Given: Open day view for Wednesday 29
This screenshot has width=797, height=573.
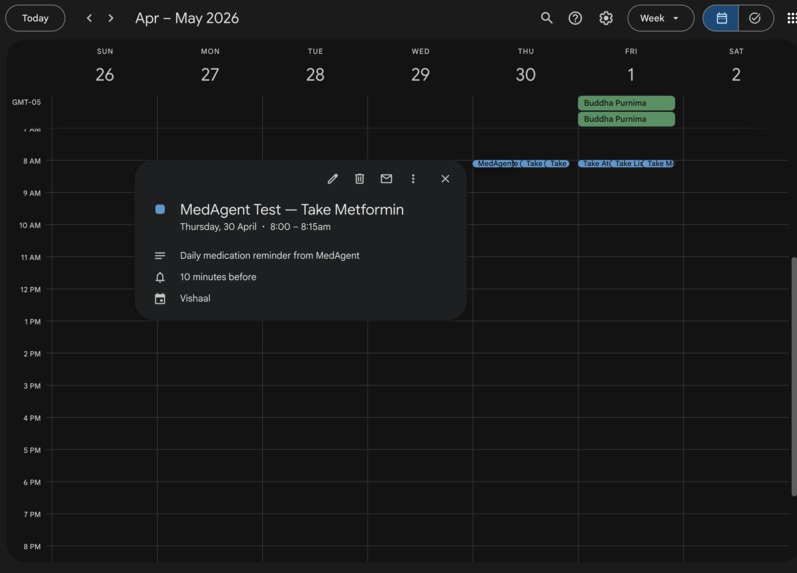Looking at the screenshot, I should point(420,75).
